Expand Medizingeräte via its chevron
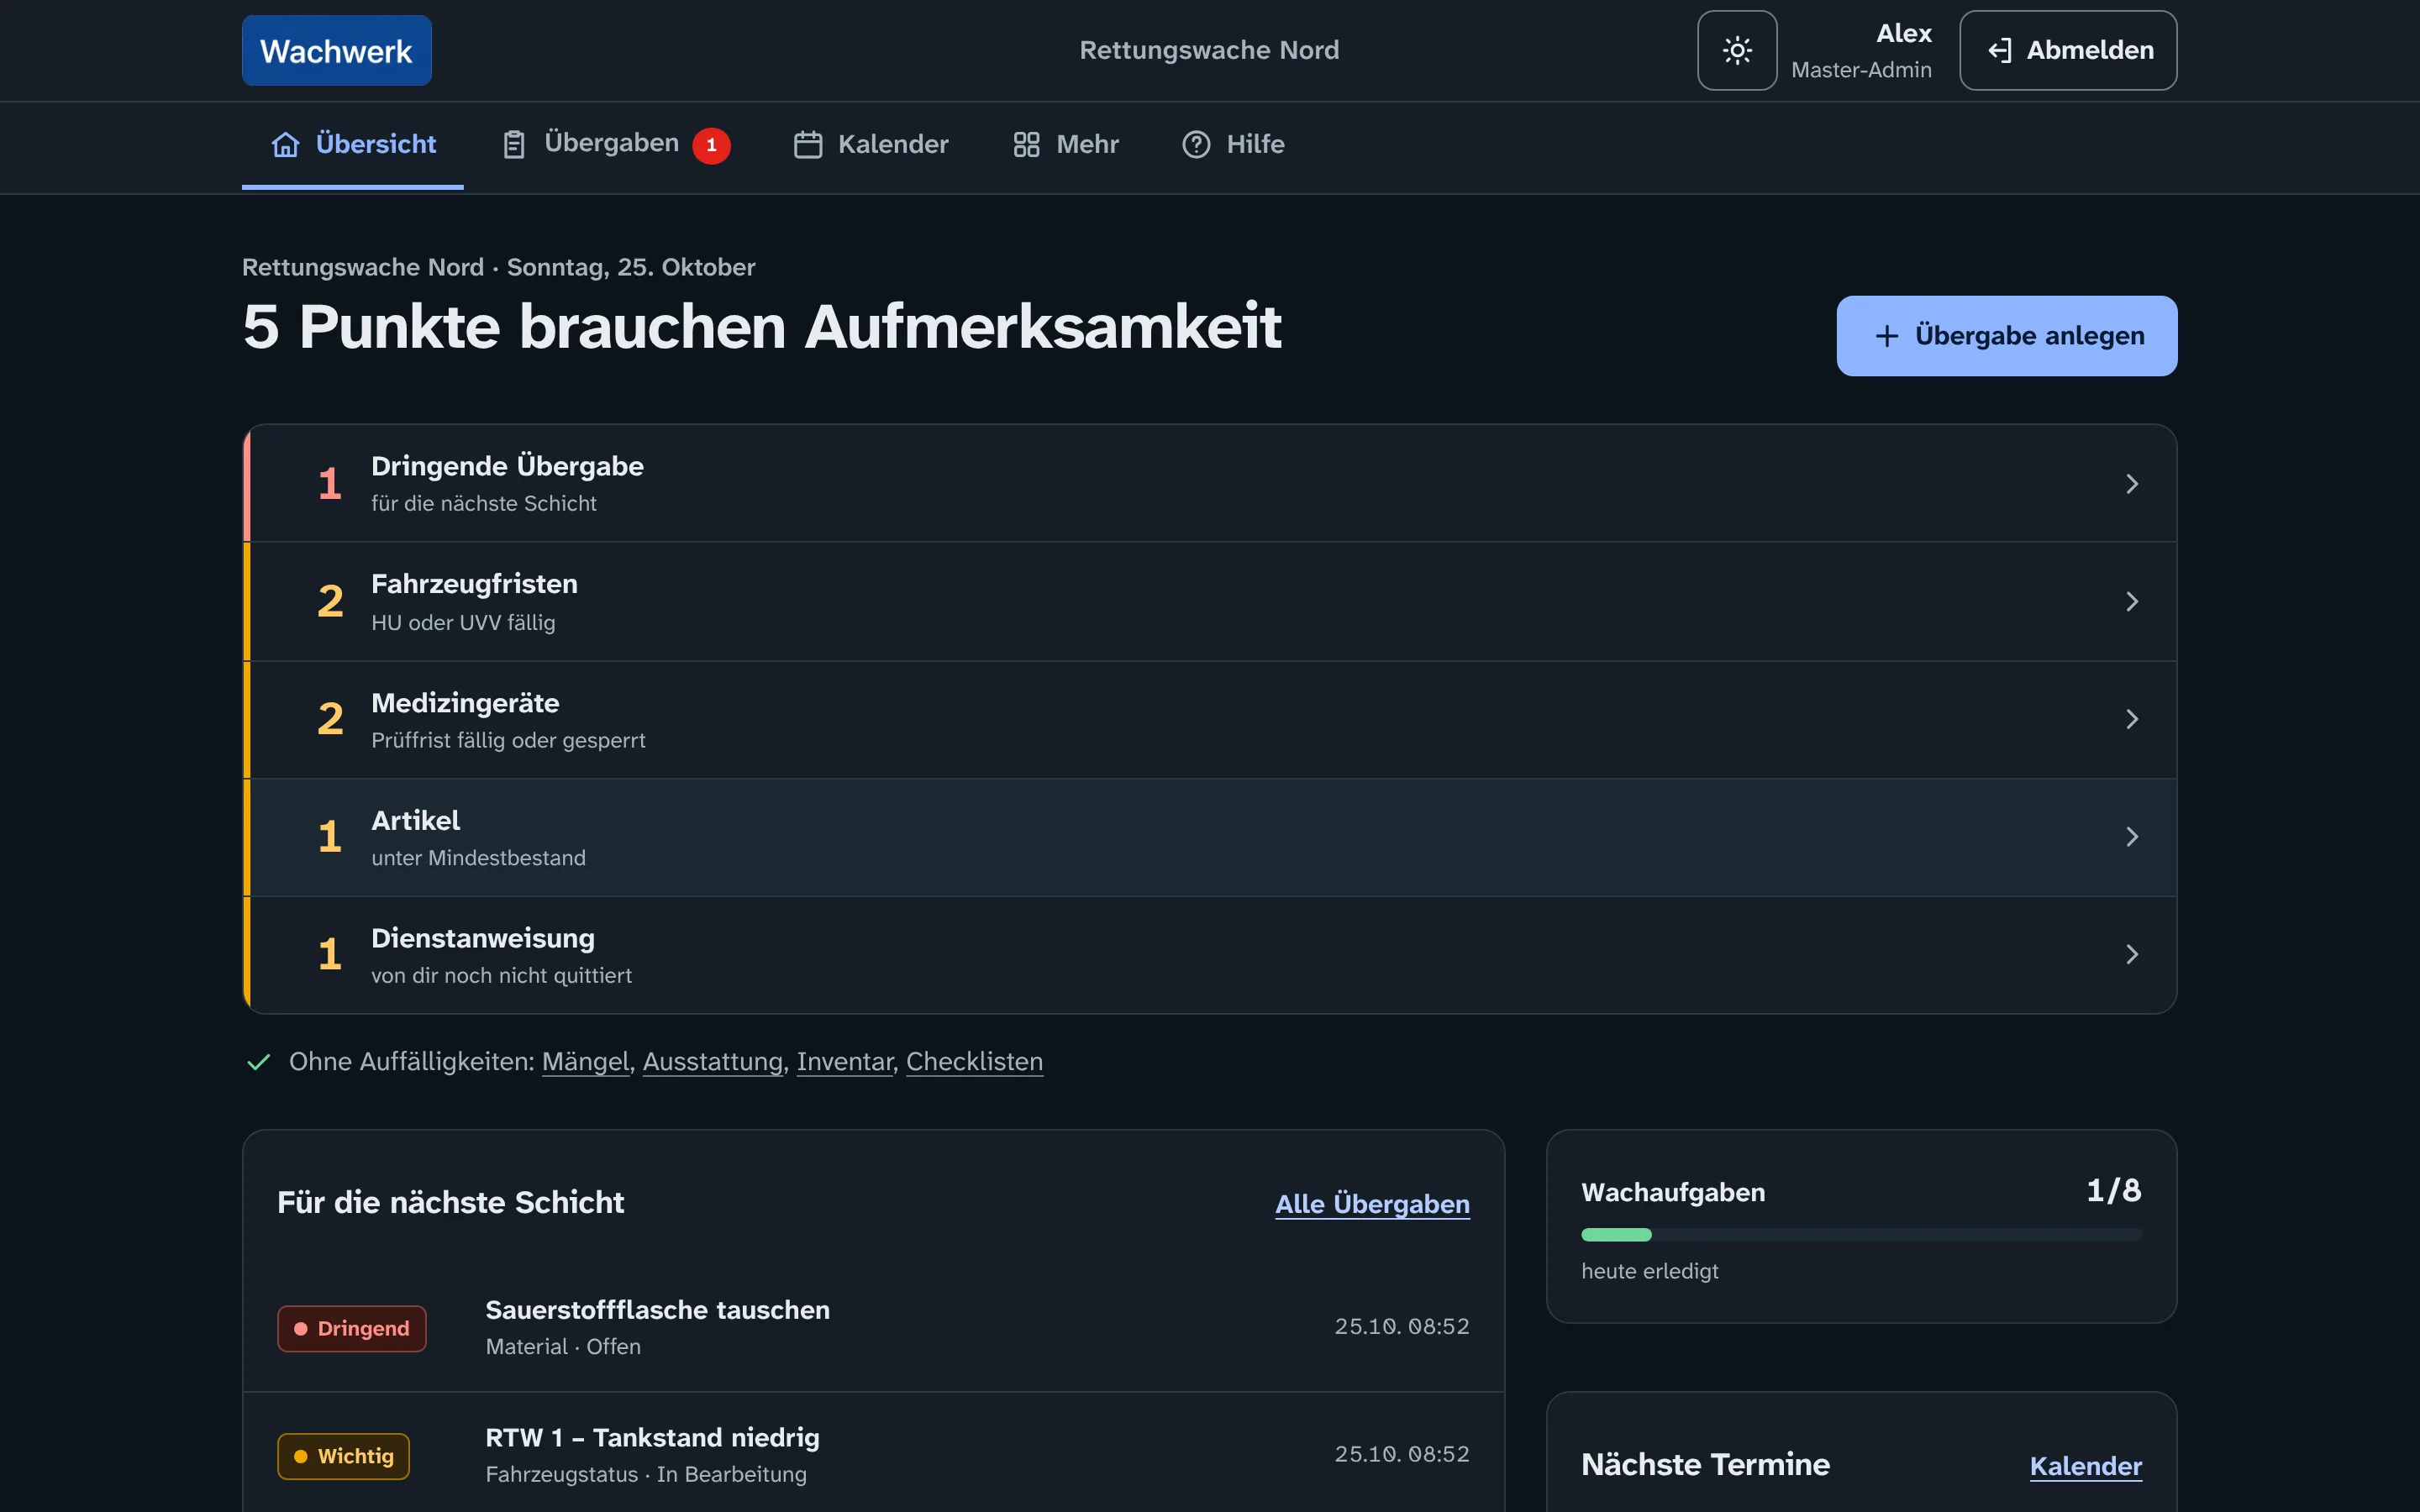 point(2131,720)
